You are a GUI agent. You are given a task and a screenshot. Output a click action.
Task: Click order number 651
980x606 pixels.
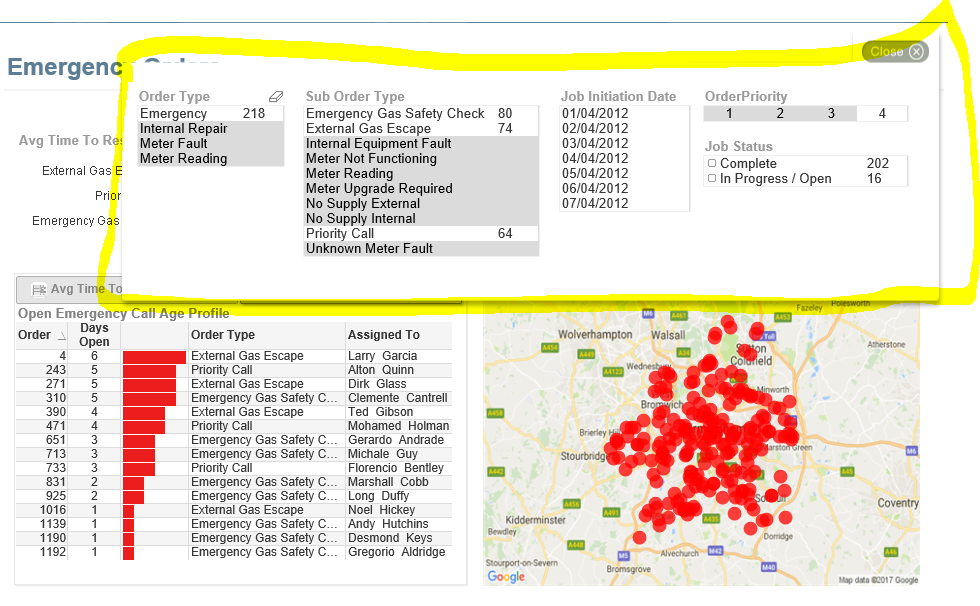click(x=56, y=440)
